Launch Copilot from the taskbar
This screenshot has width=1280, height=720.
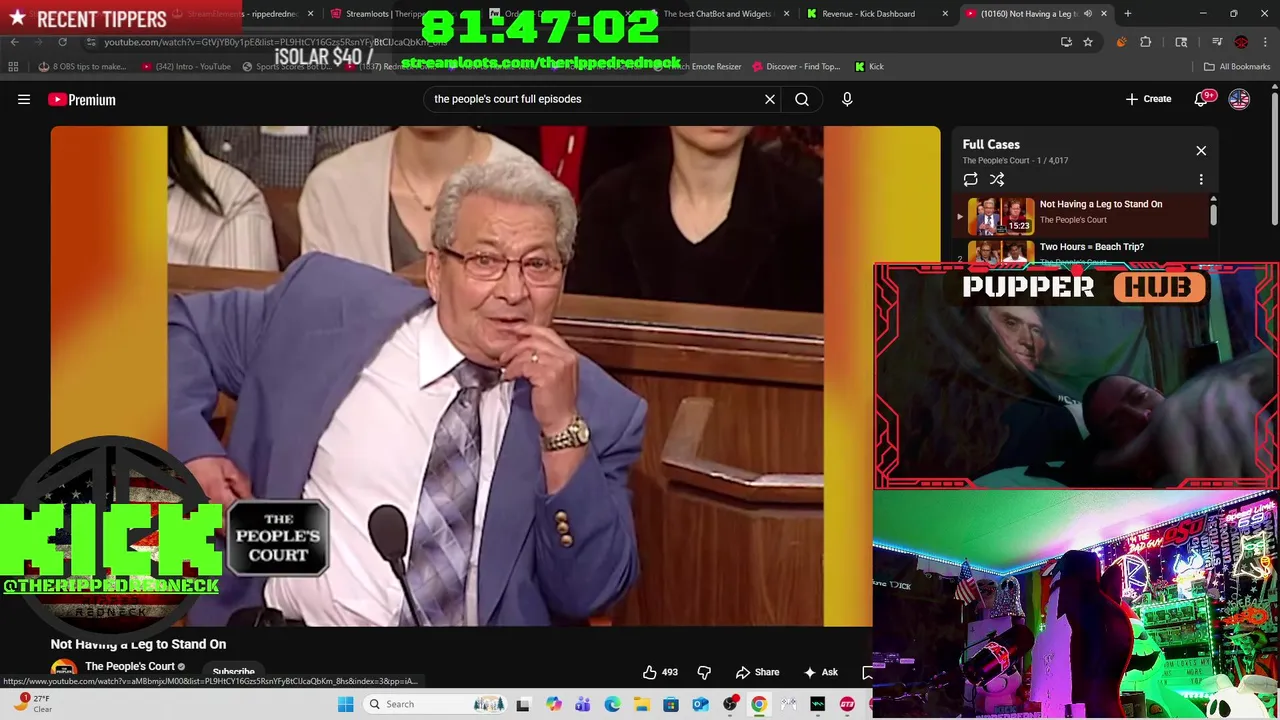[553, 704]
